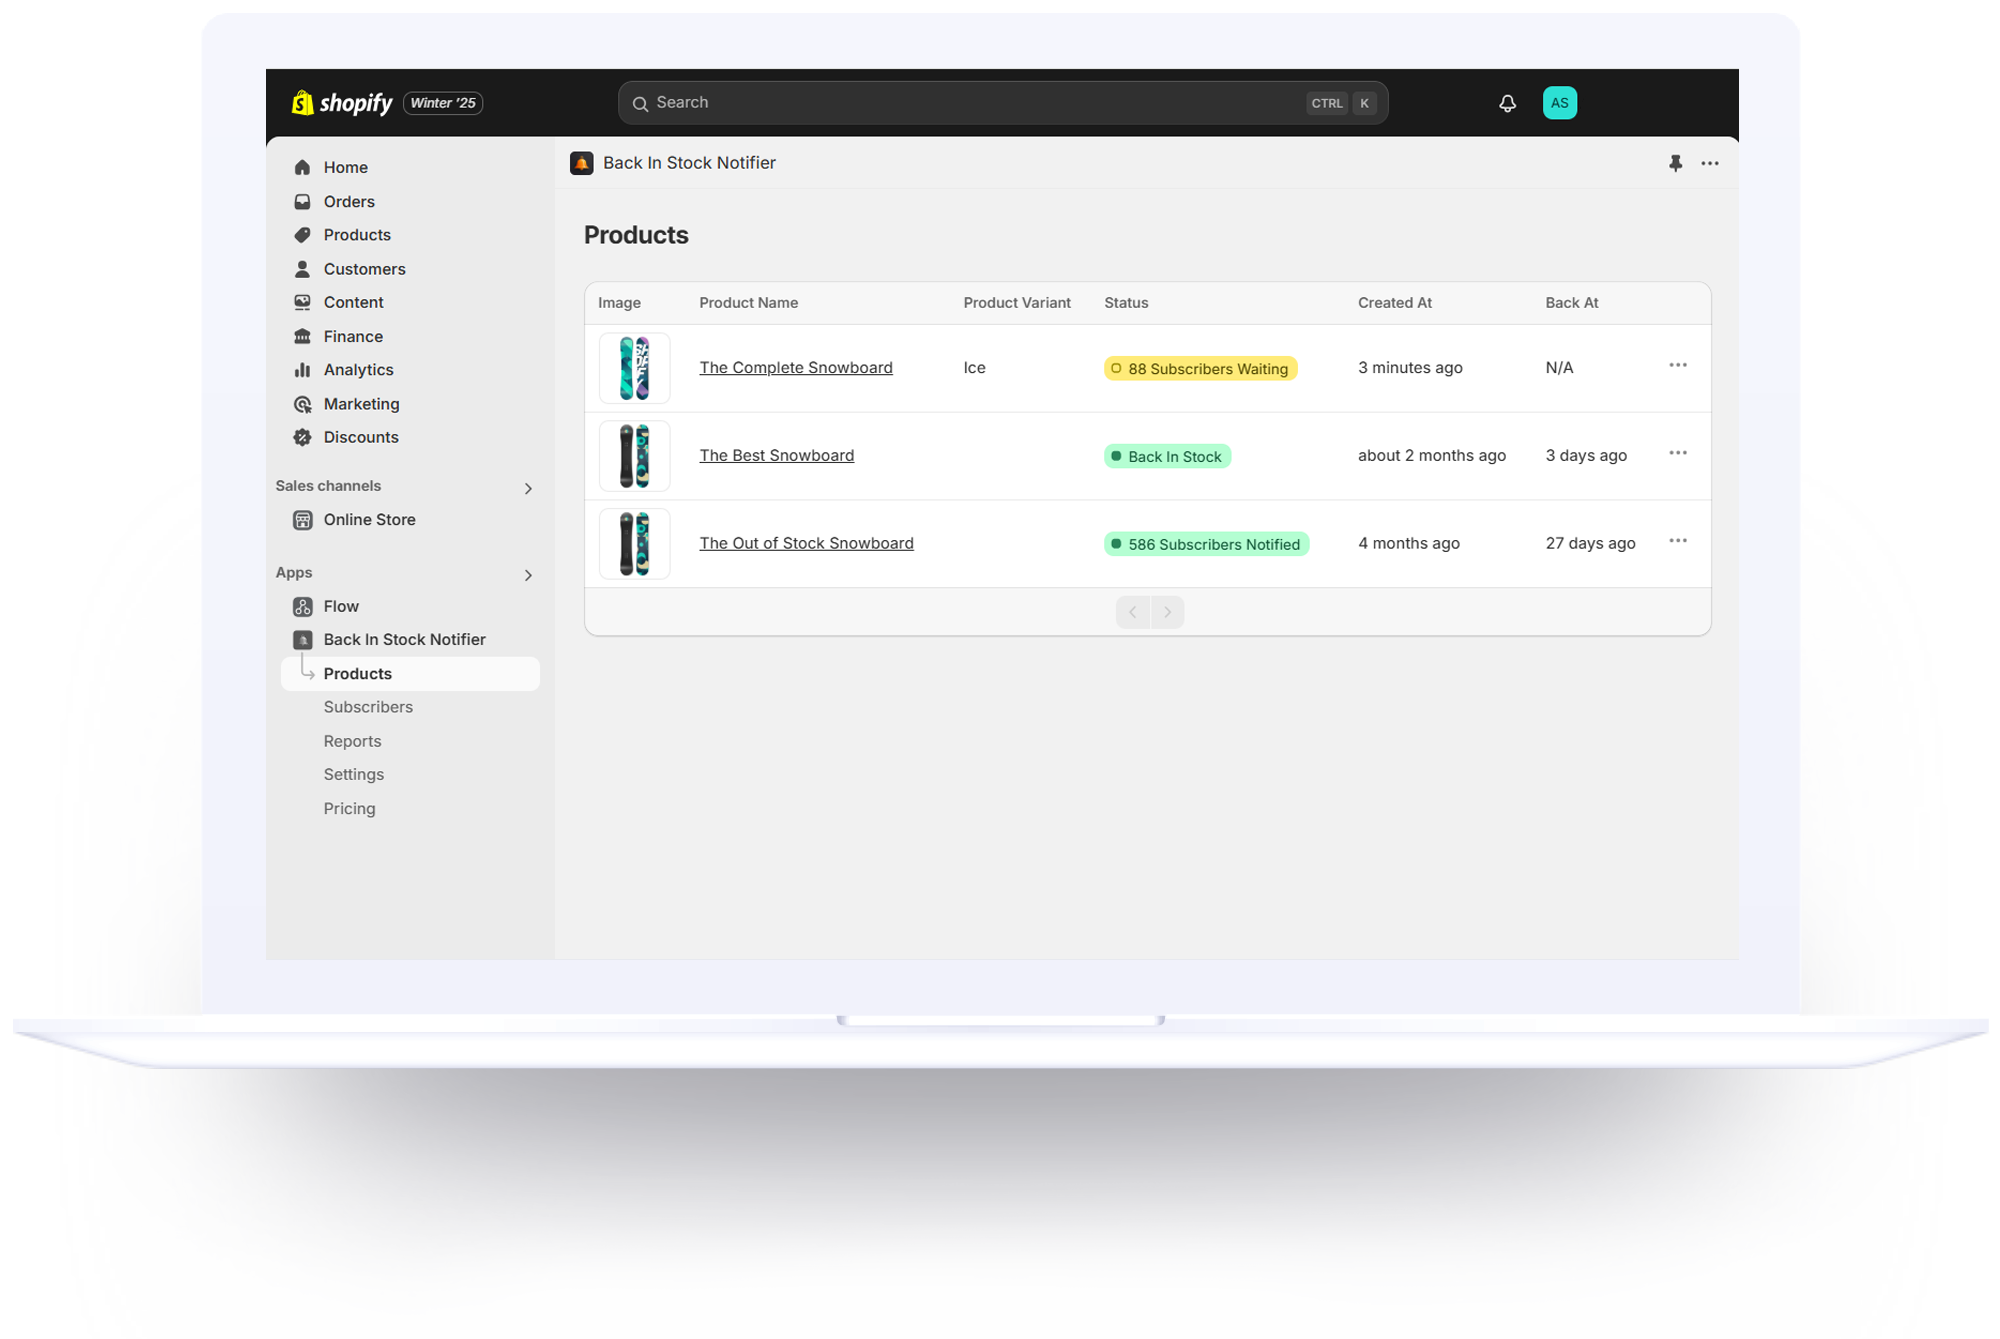Viewport: 2000px width, 1339px height.
Task: Pin the Back In Stock Notifier app
Action: [1676, 163]
